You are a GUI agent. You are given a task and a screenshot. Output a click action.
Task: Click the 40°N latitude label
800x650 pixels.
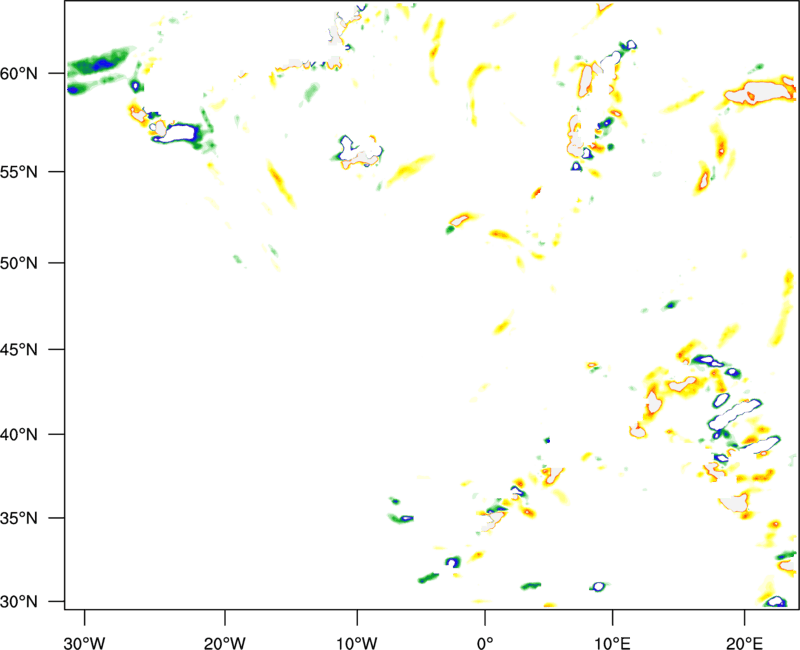pyautogui.click(x=19, y=435)
